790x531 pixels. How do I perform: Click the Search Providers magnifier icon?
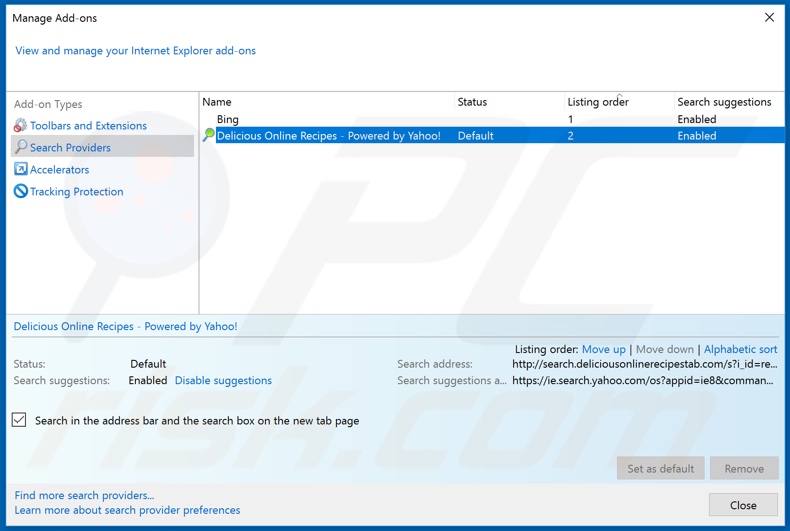[21, 147]
